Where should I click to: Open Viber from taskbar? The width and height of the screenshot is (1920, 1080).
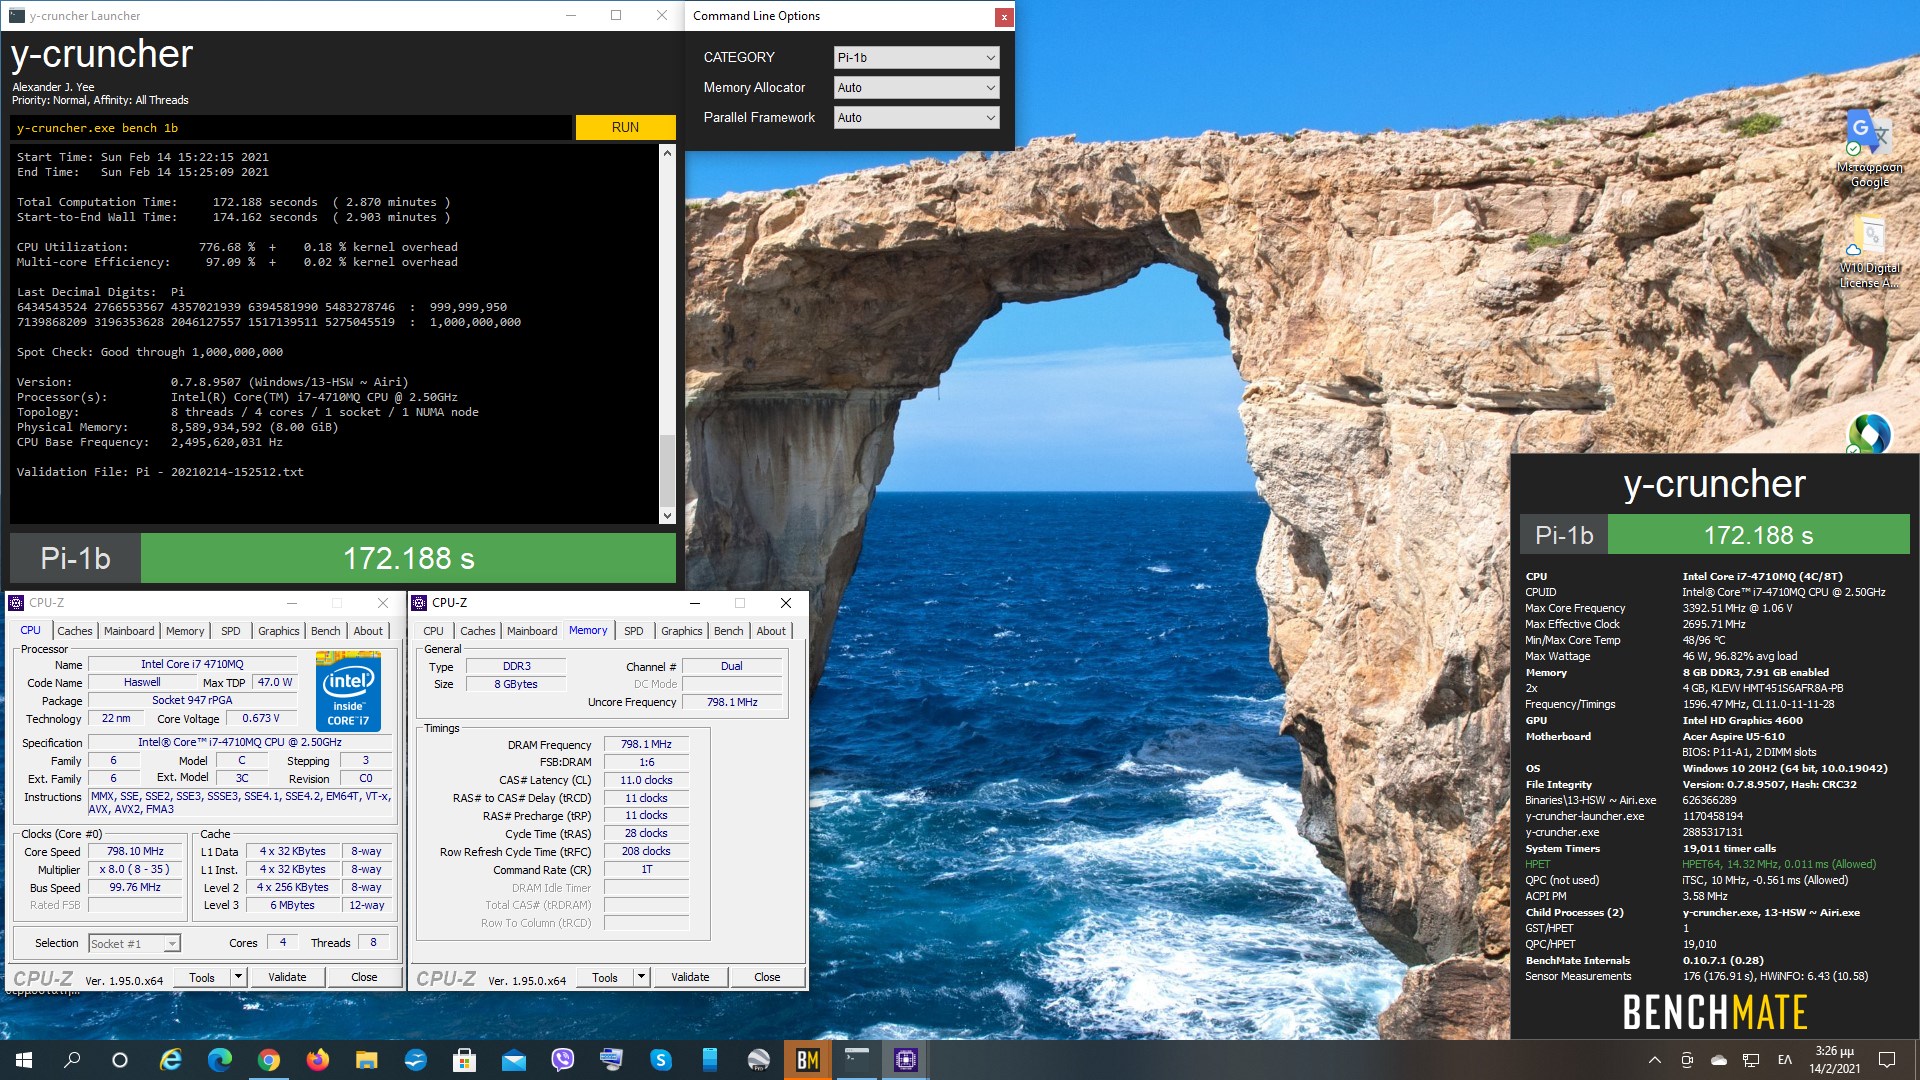(563, 1060)
